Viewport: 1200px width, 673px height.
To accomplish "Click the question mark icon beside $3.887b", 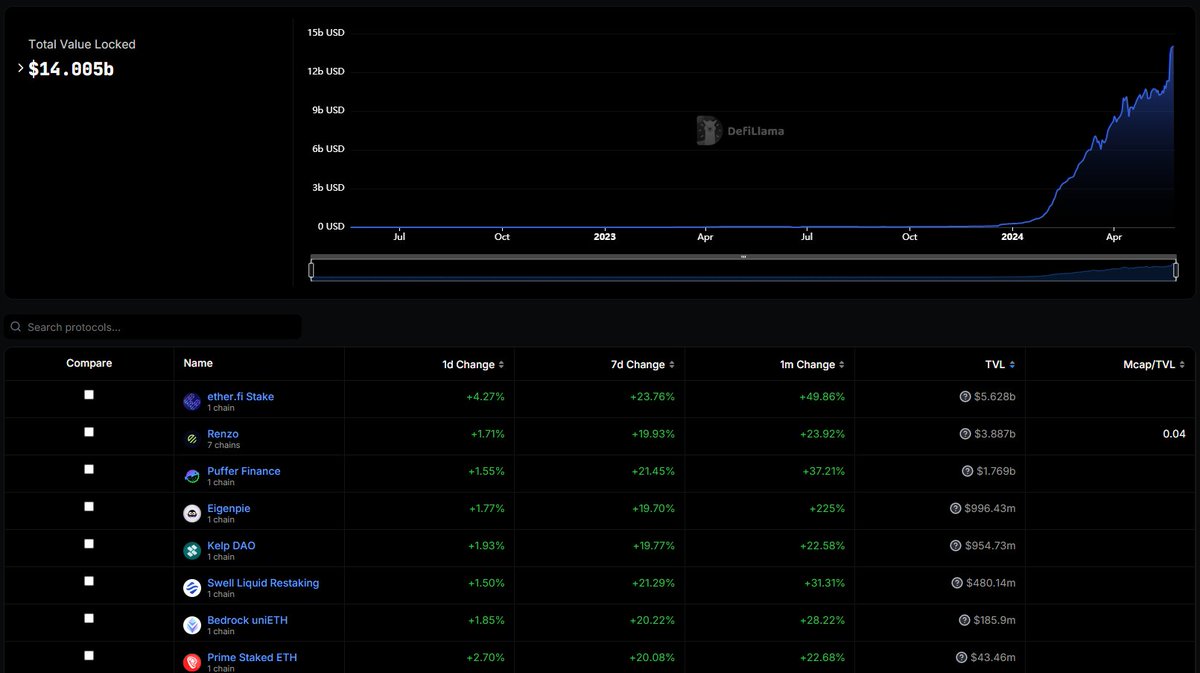I will pos(965,434).
